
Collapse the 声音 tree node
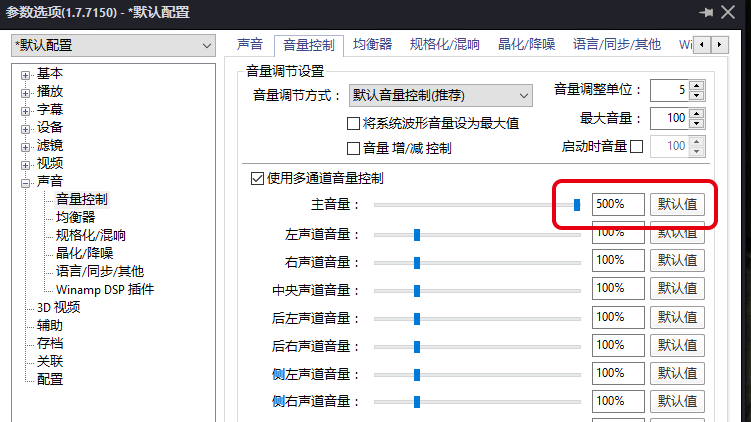click(x=25, y=182)
